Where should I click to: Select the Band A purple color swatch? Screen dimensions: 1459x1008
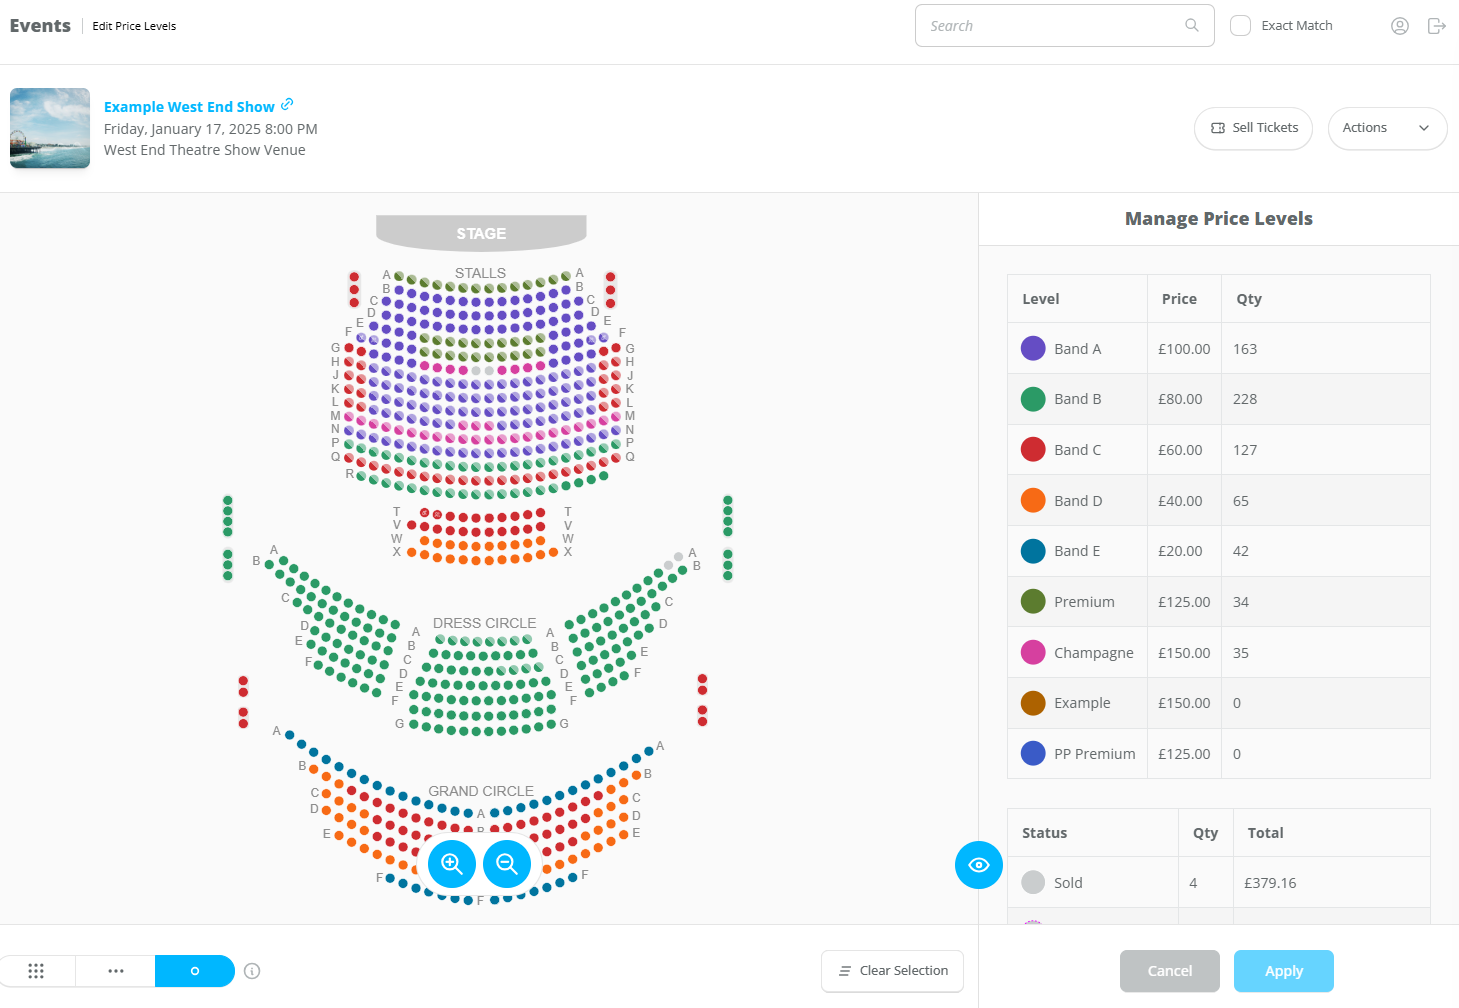[x=1033, y=348]
